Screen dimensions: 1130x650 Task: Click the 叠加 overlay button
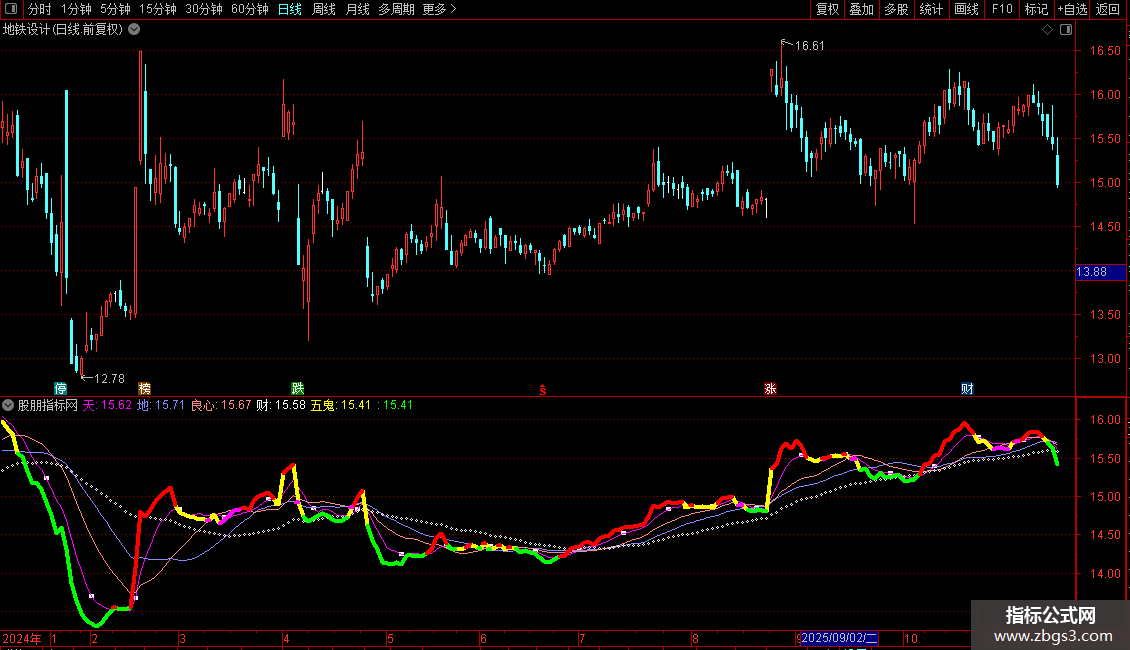point(861,9)
